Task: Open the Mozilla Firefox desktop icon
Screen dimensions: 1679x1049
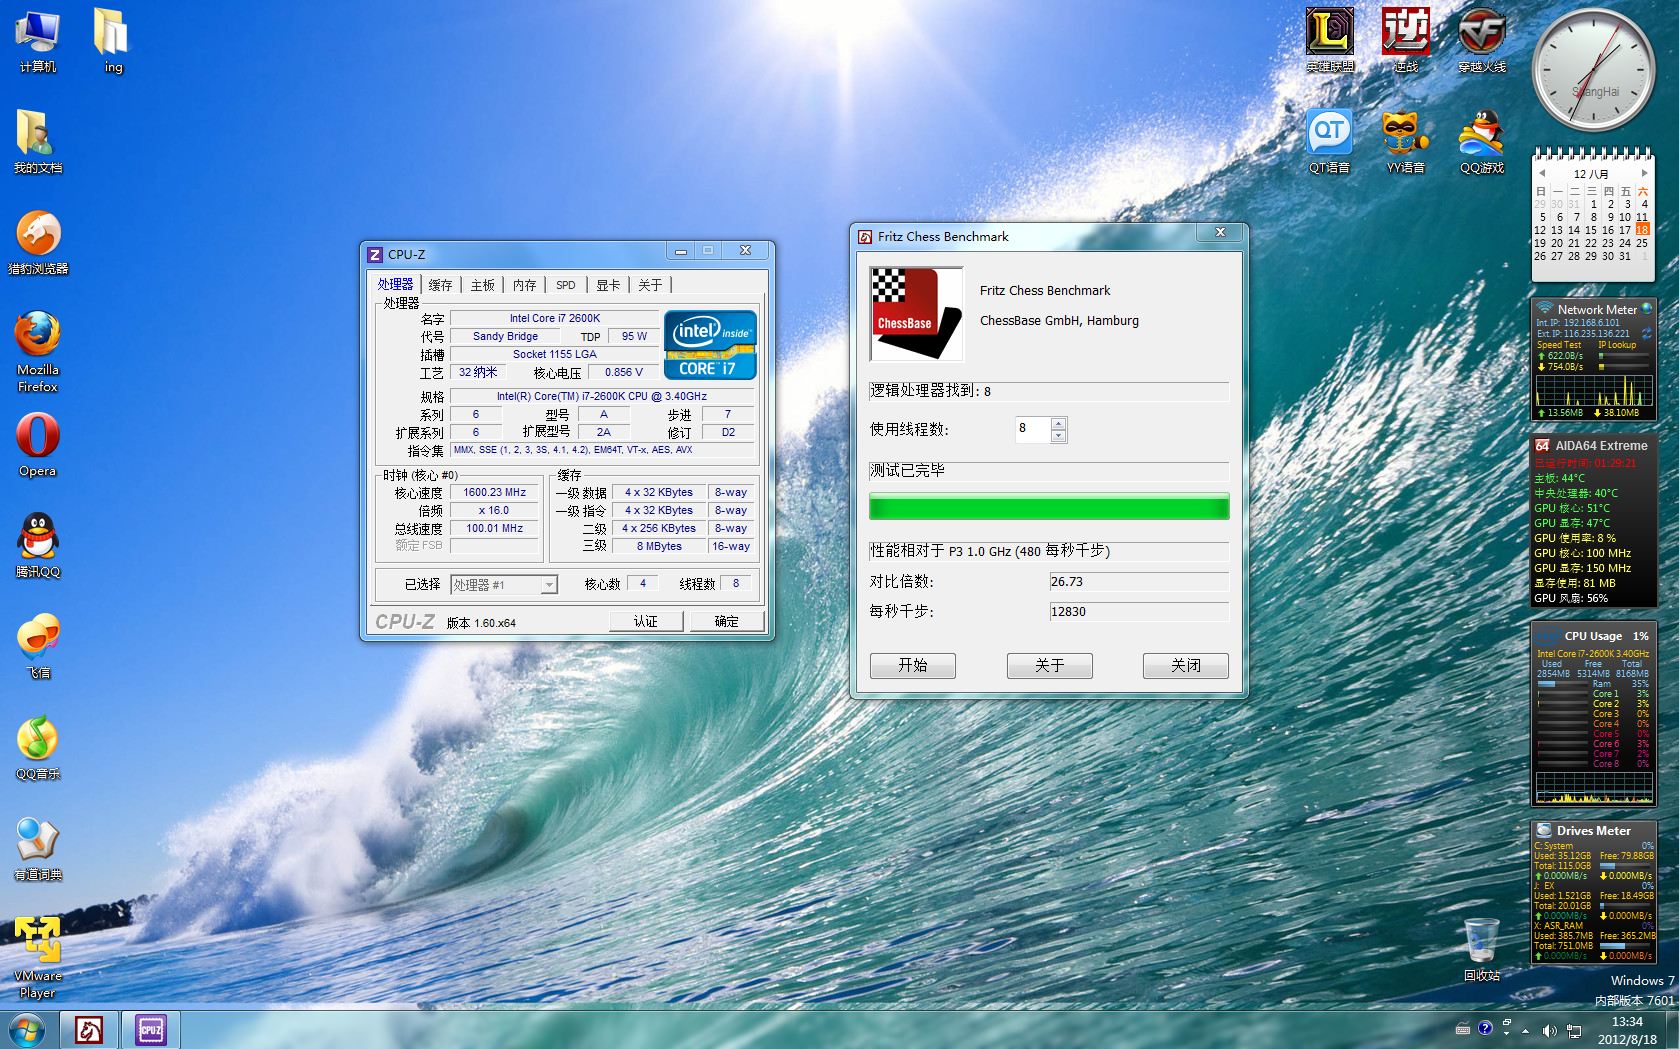Action: pos(38,350)
